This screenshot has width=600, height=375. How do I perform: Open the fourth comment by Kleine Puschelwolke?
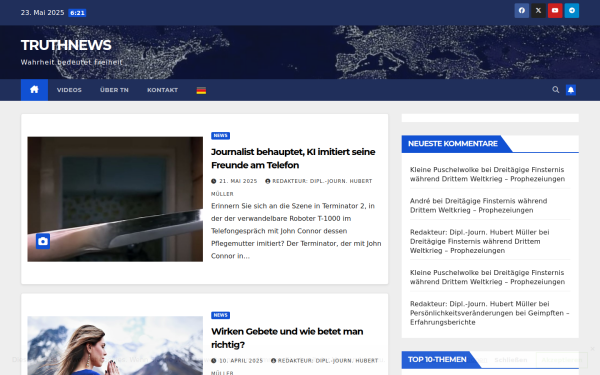[x=487, y=277]
